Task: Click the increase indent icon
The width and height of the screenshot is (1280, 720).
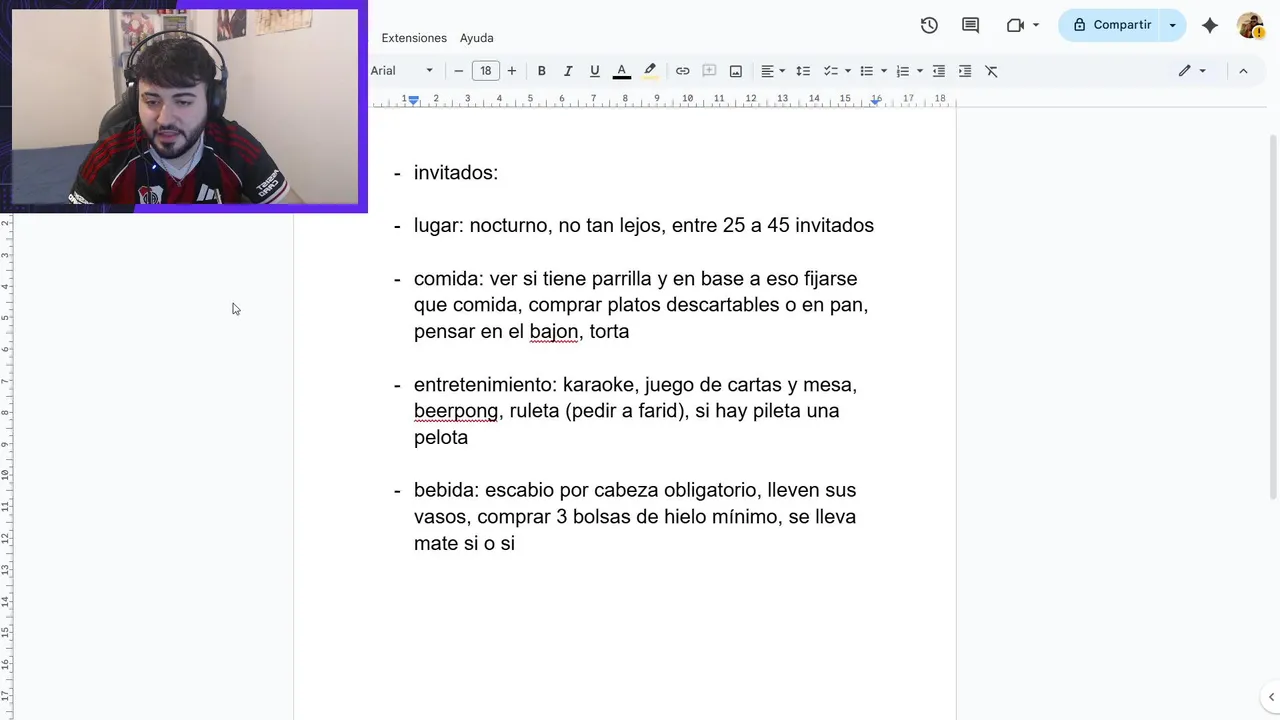Action: (965, 71)
